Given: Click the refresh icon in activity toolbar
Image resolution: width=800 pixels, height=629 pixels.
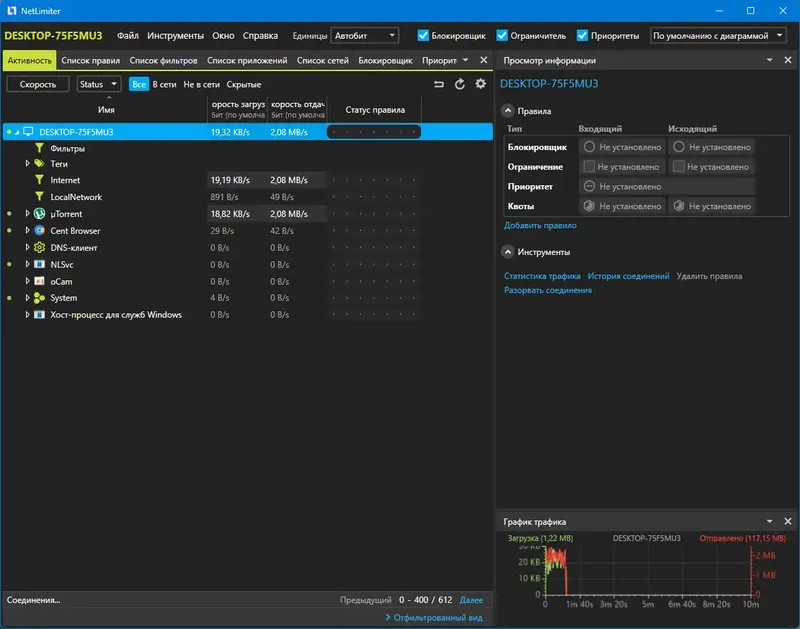Looking at the screenshot, I should (x=460, y=84).
